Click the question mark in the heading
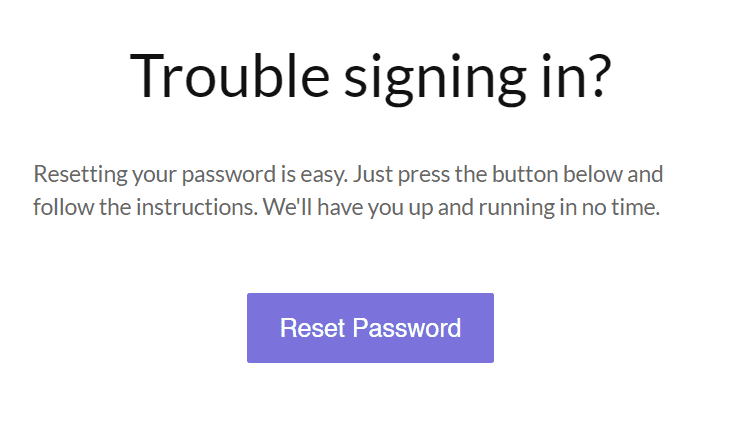 pyautogui.click(x=592, y=76)
